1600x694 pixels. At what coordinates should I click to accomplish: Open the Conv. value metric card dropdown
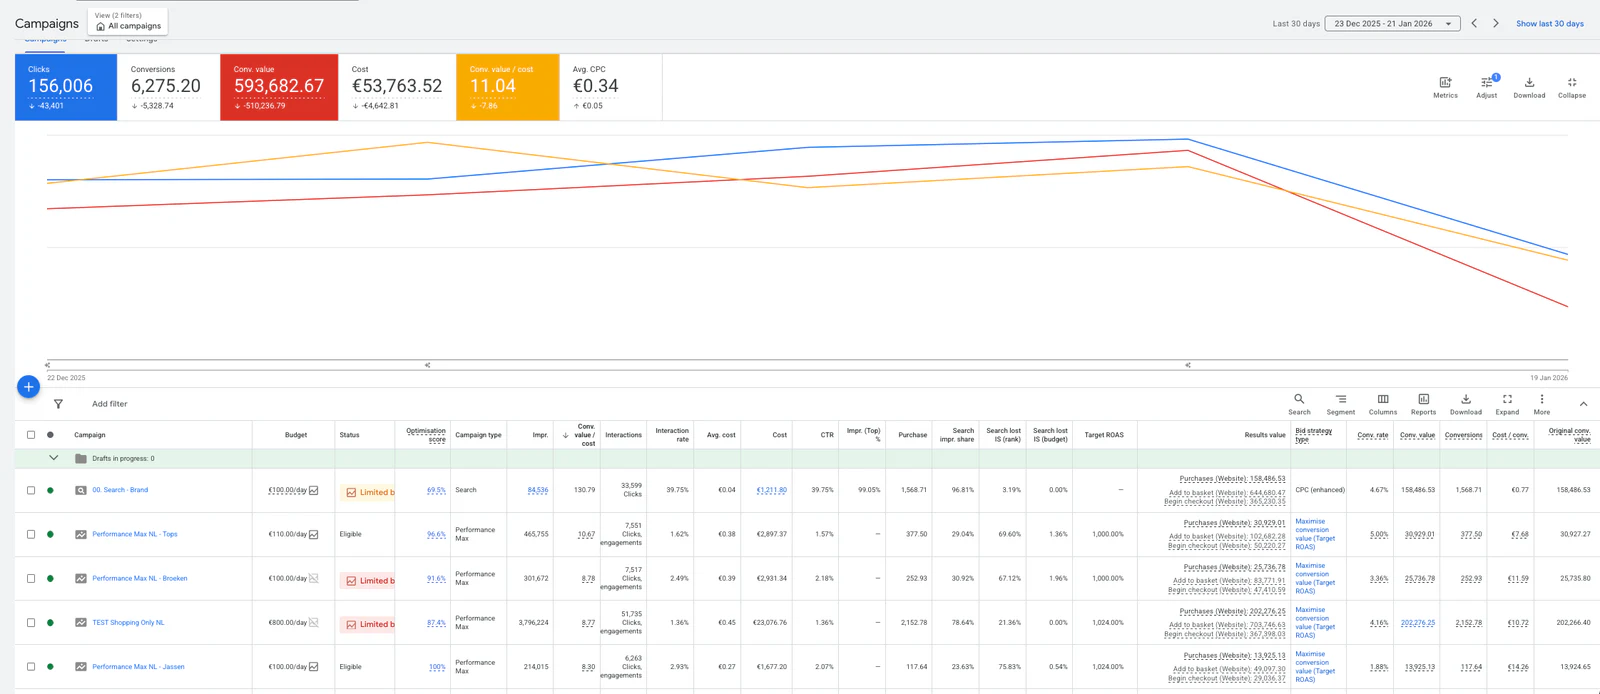[279, 87]
